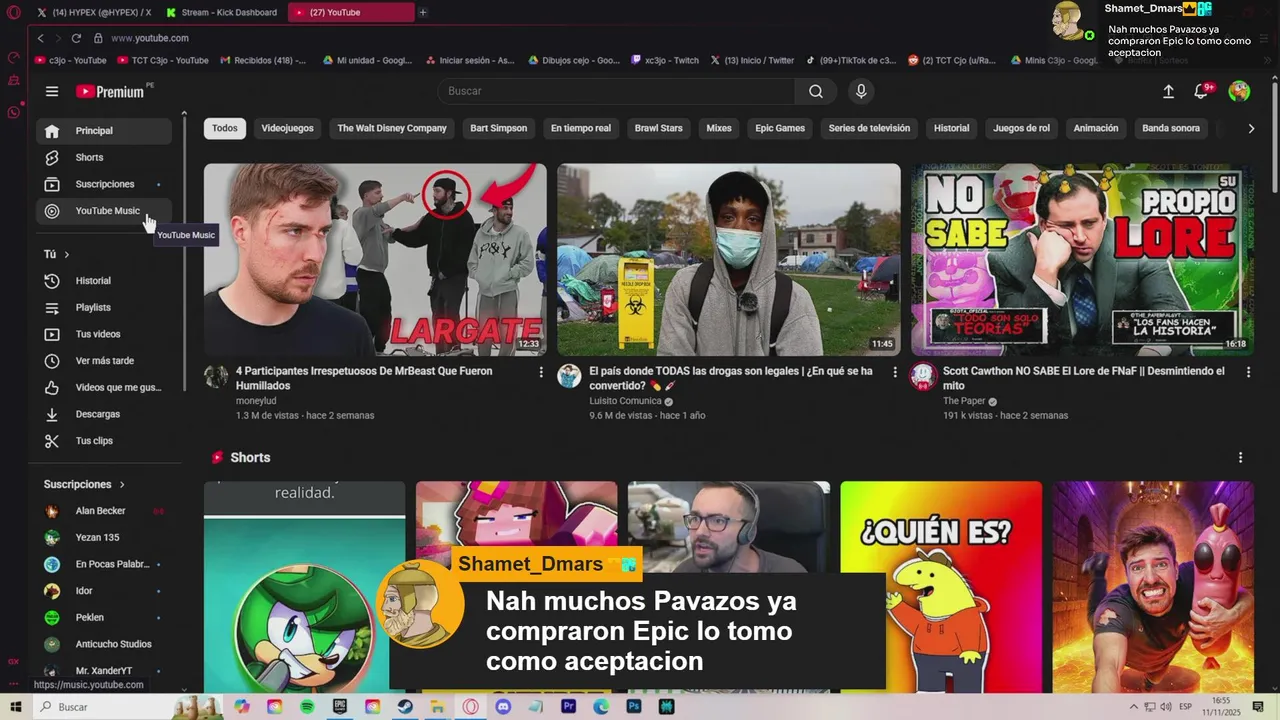Screen dimensions: 1280x720
Task: Click the YouTube search input field
Action: [x=616, y=91]
